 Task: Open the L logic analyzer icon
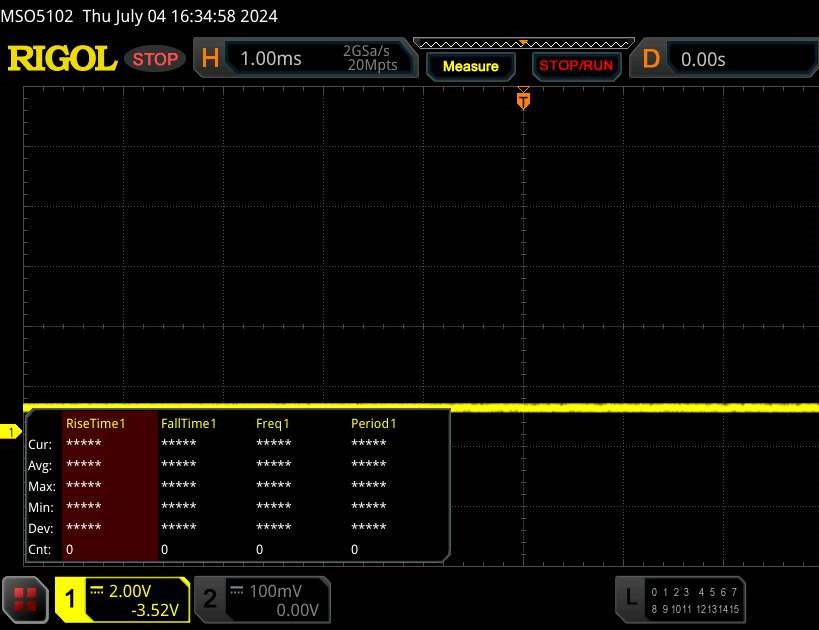tap(629, 598)
